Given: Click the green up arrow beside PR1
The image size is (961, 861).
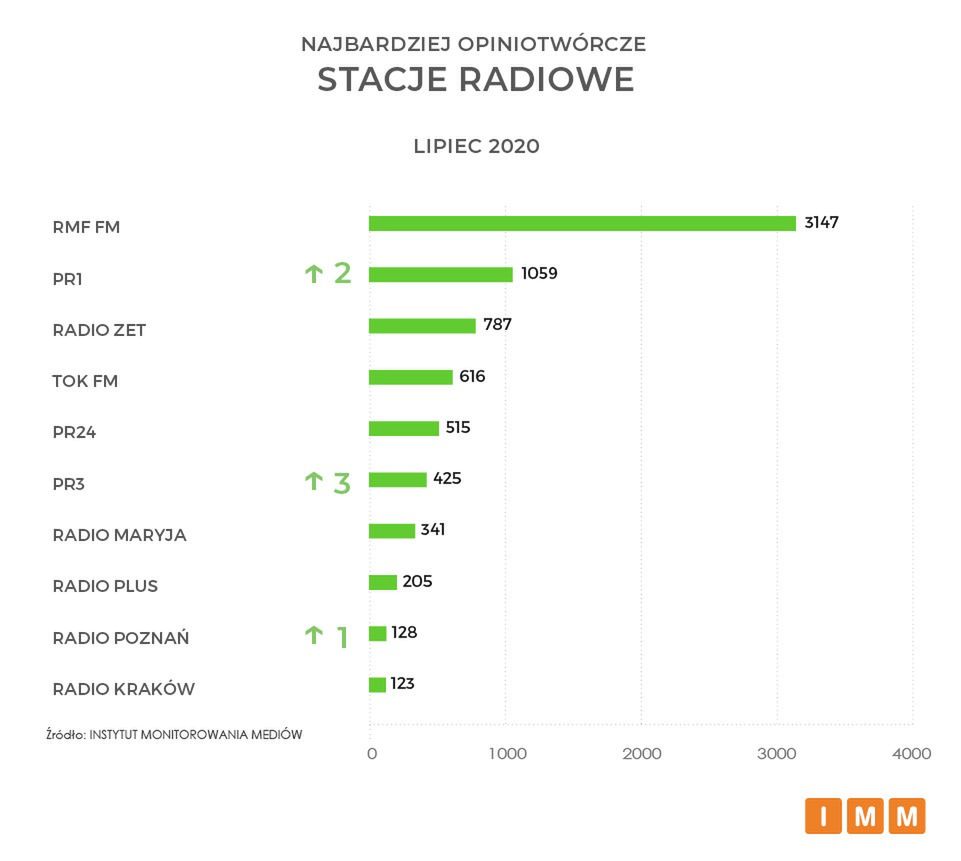Looking at the screenshot, I should 314,273.
